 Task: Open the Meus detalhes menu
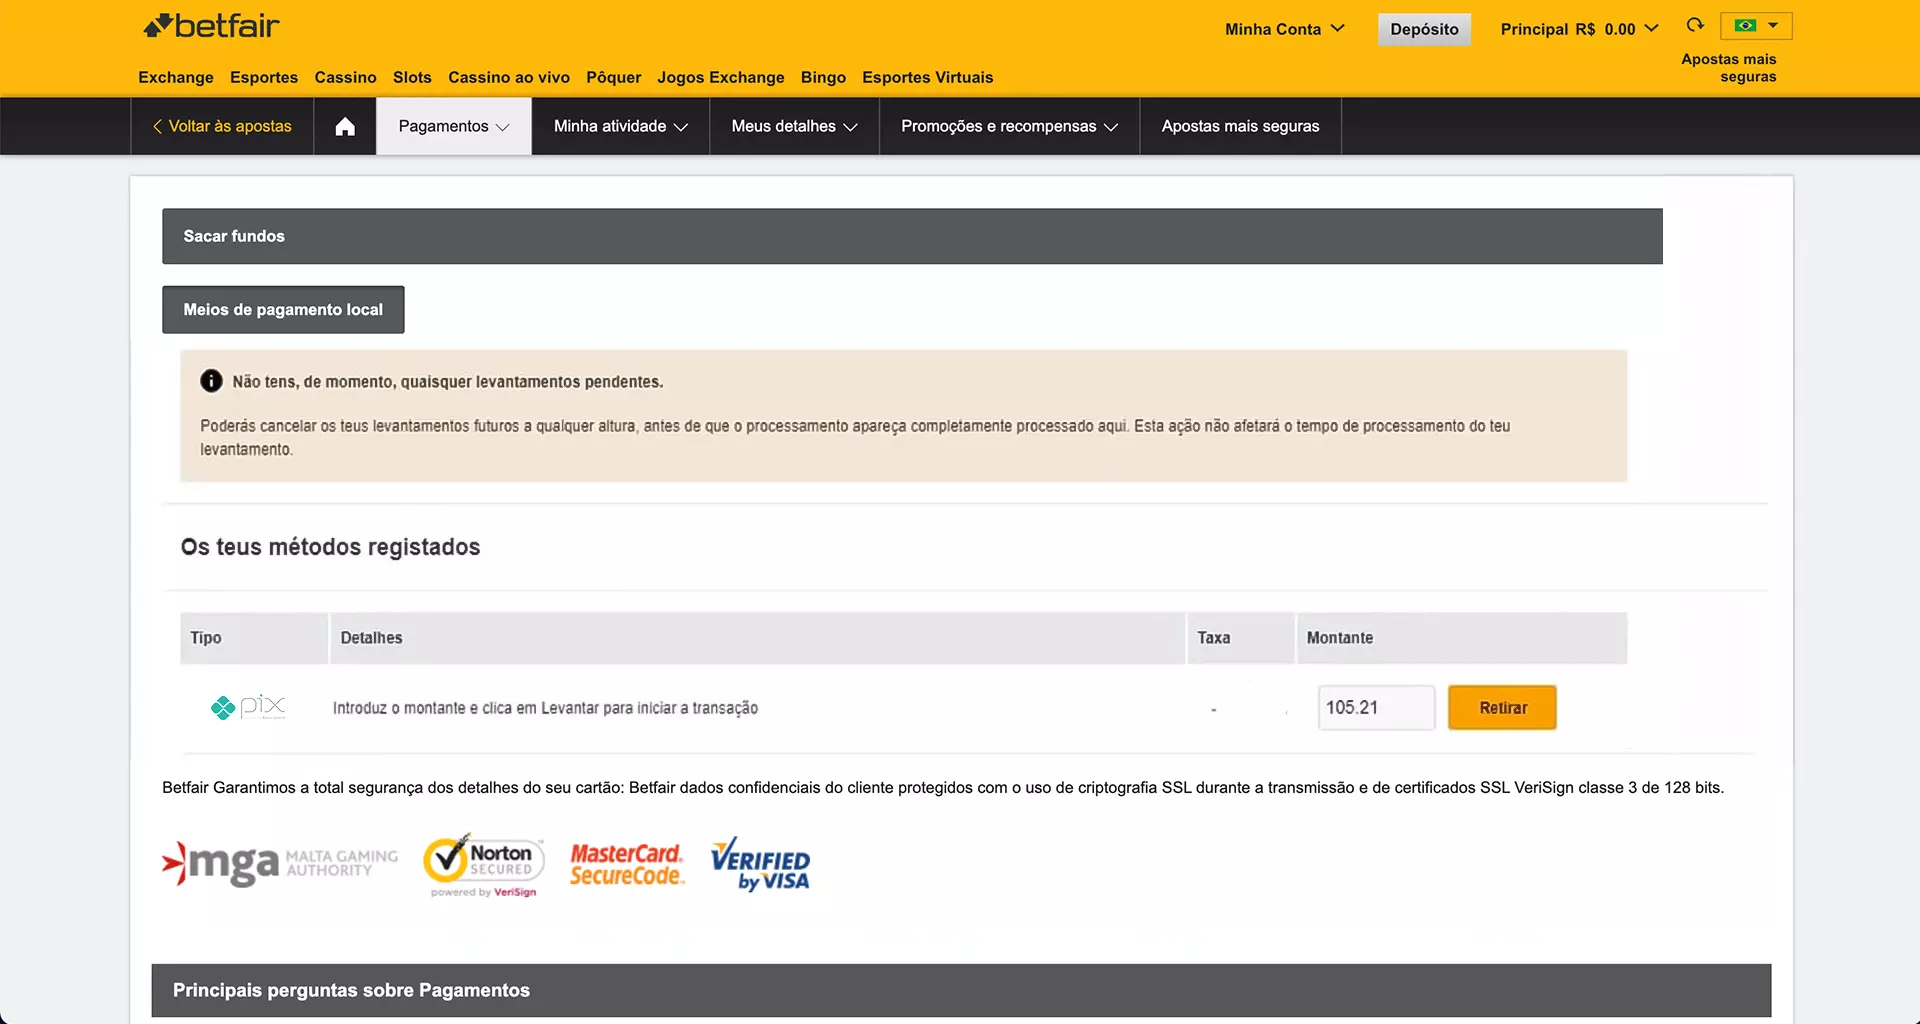[795, 126]
